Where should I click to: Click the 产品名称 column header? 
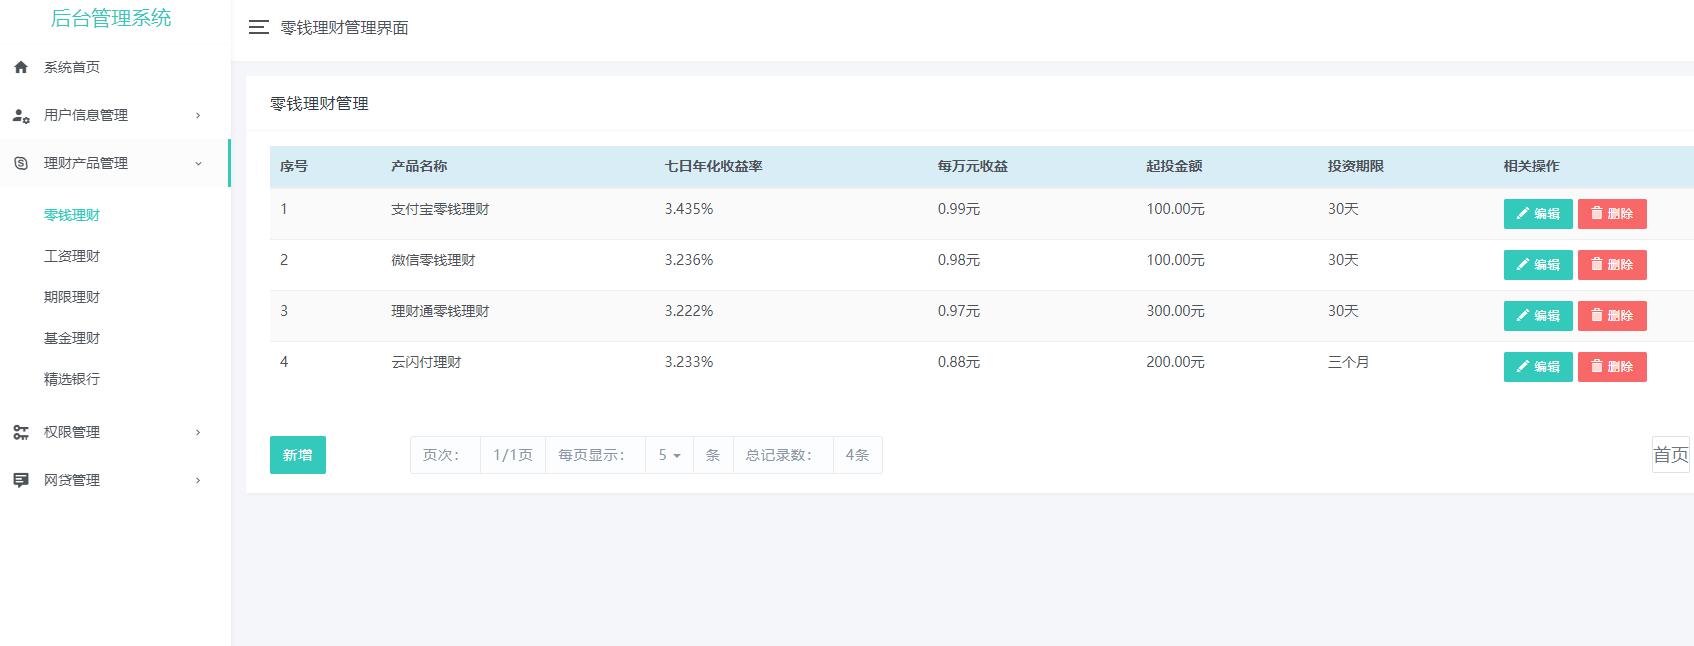(419, 166)
